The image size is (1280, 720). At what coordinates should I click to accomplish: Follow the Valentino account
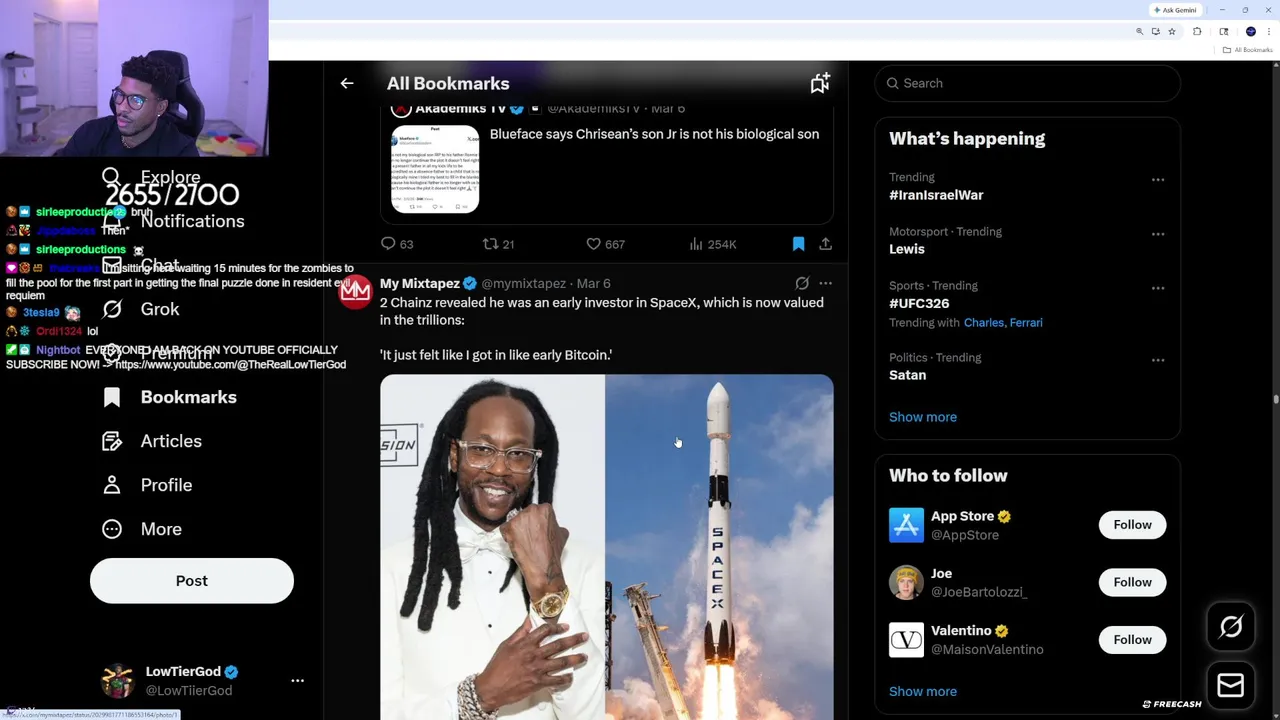click(1132, 640)
